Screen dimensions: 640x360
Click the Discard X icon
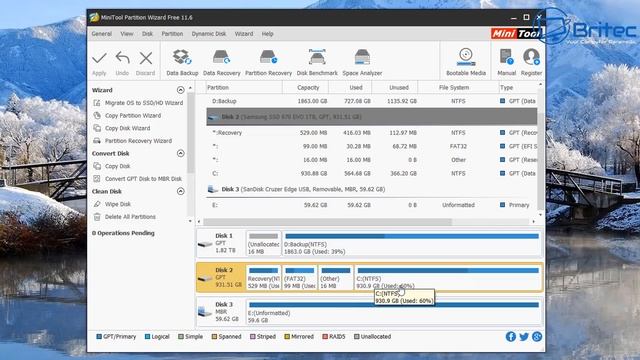(145, 58)
